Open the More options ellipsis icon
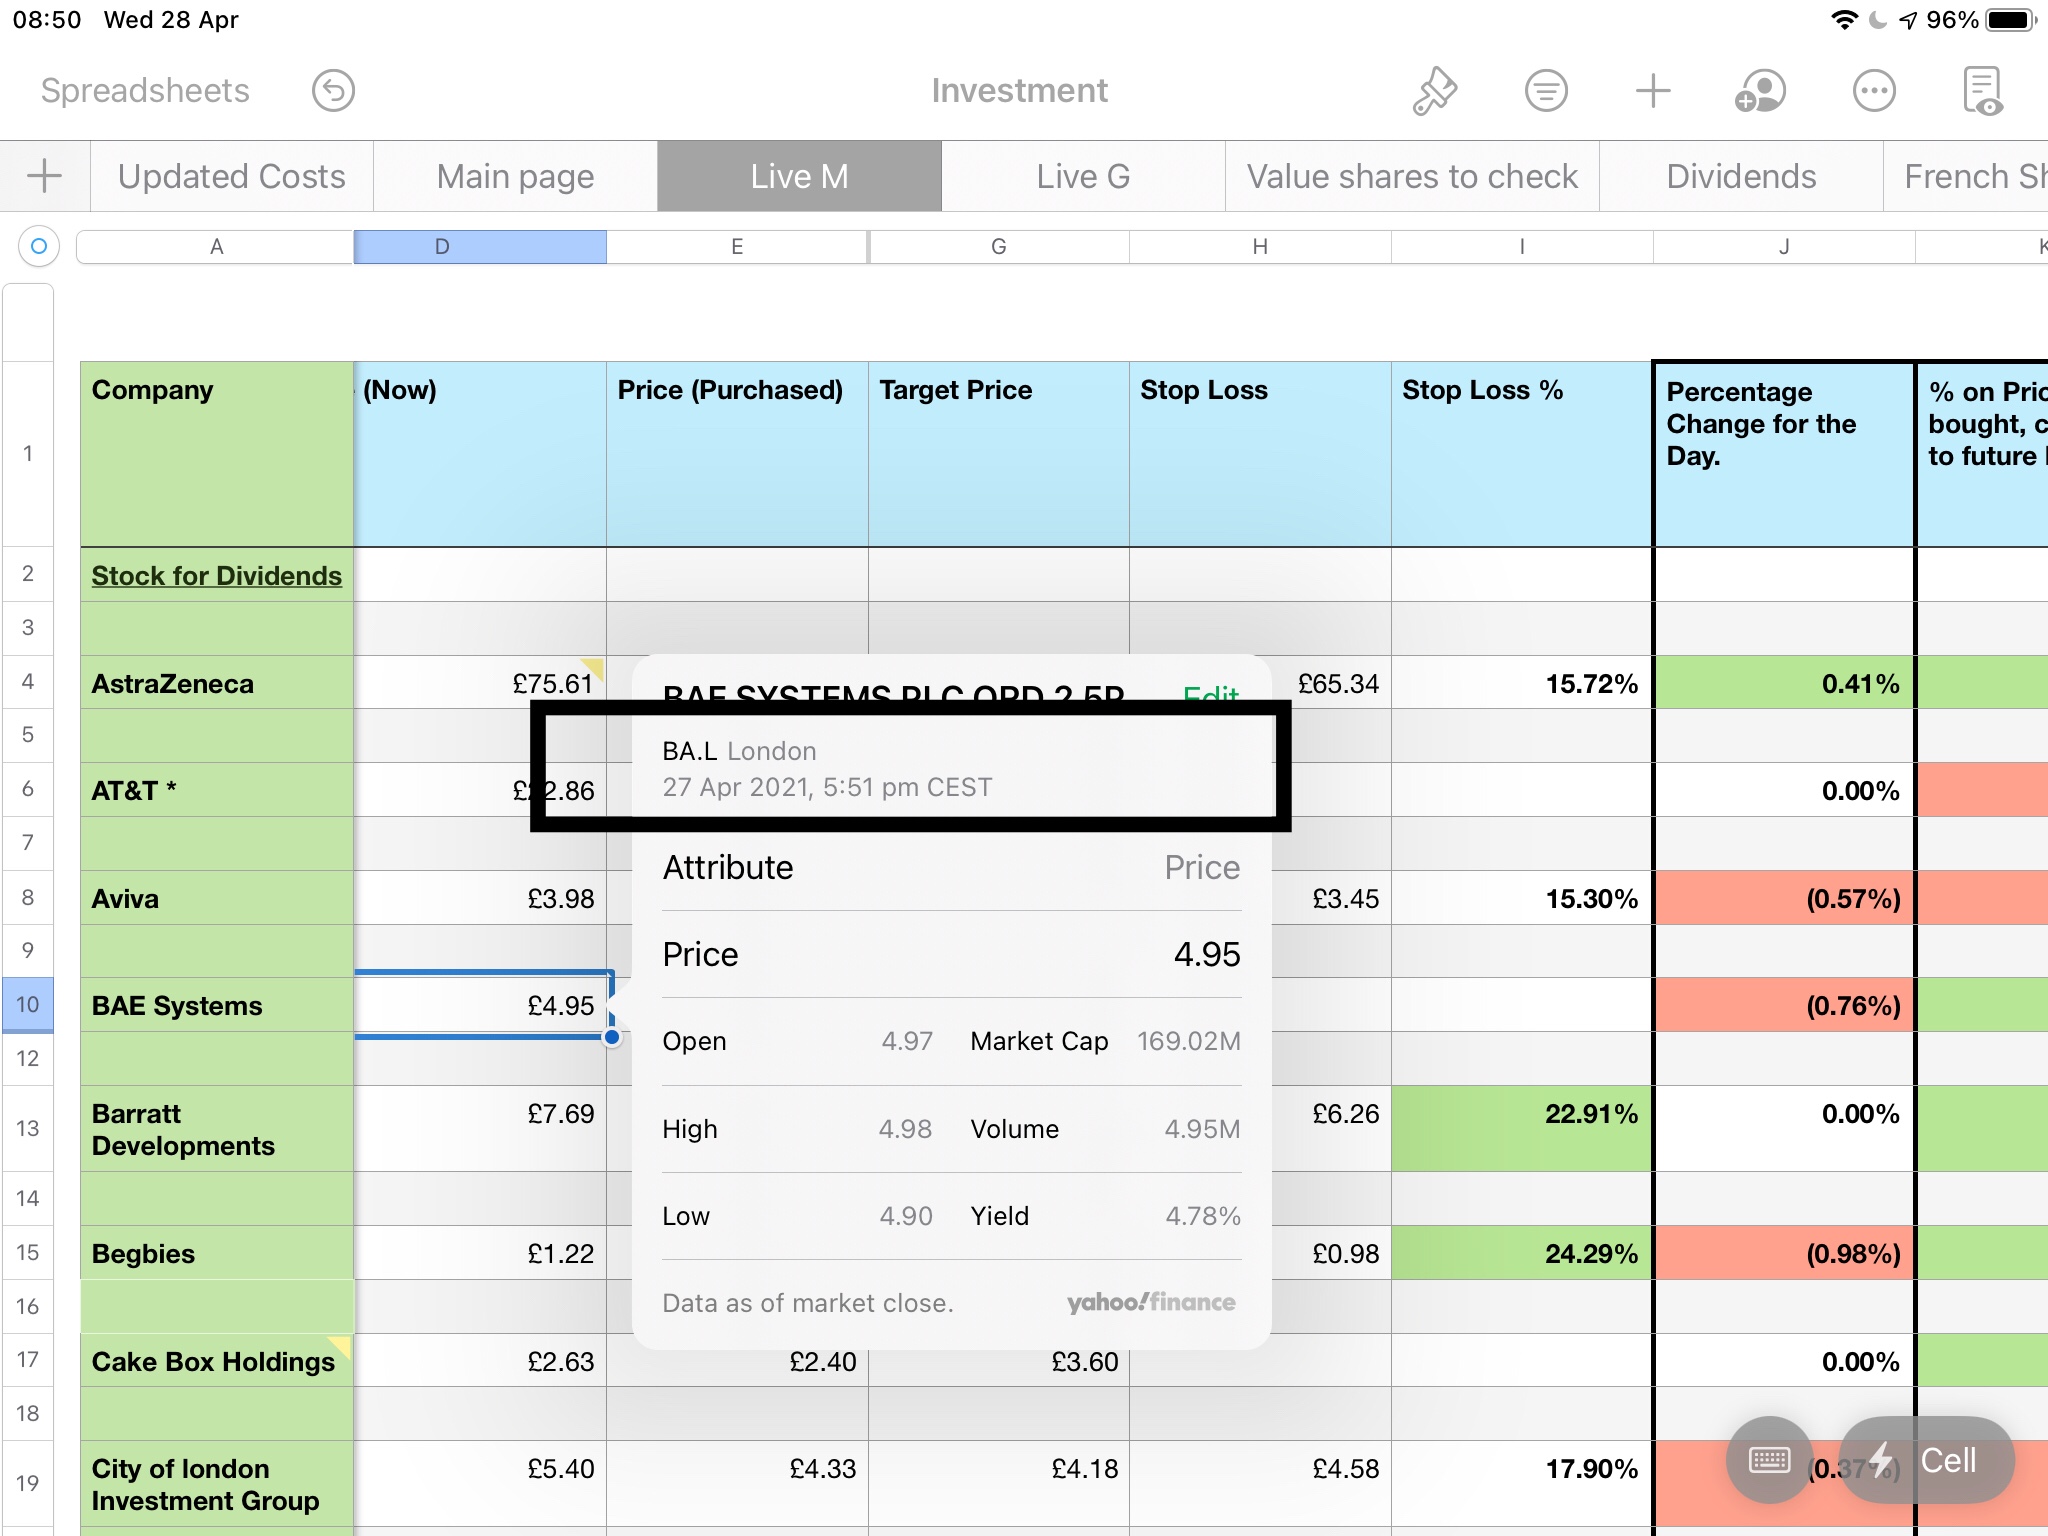The image size is (2048, 1536). (1873, 91)
